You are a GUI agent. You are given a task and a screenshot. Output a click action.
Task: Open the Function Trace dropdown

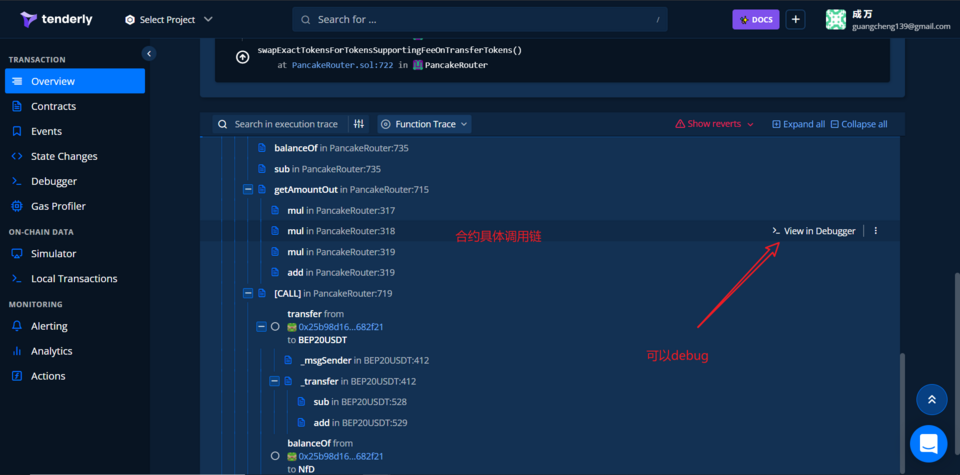[424, 124]
